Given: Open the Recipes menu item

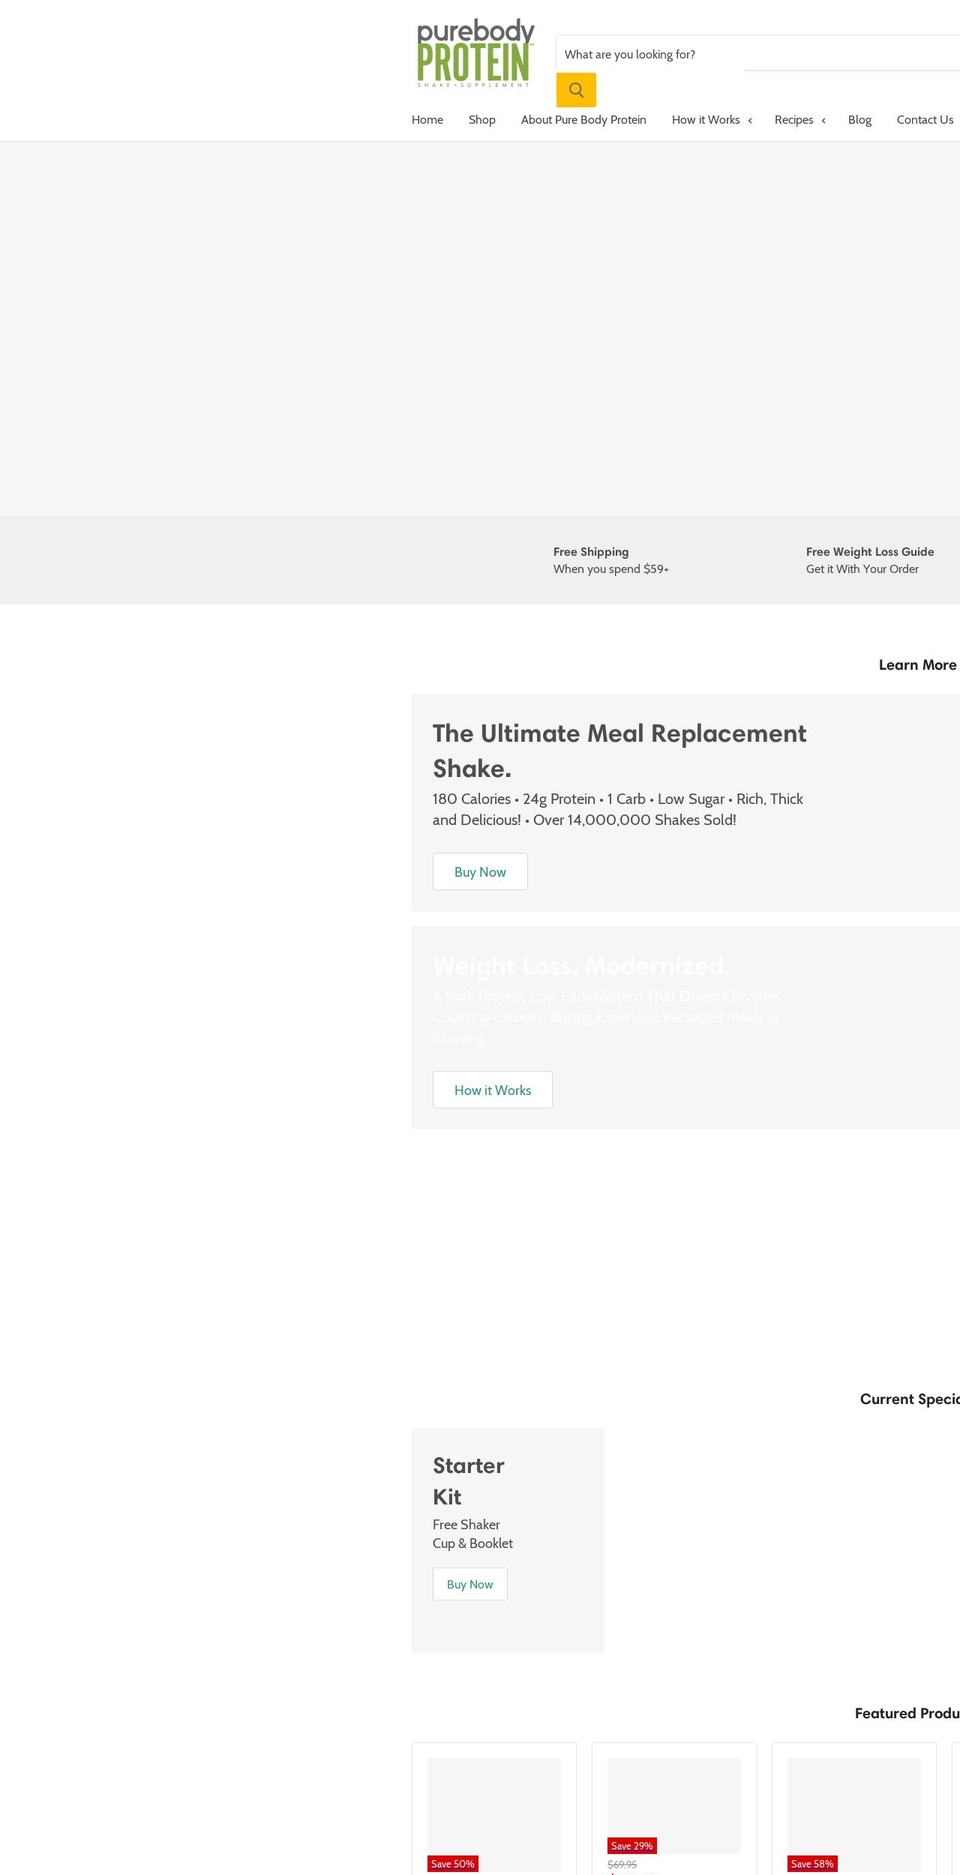Looking at the screenshot, I should 793,120.
